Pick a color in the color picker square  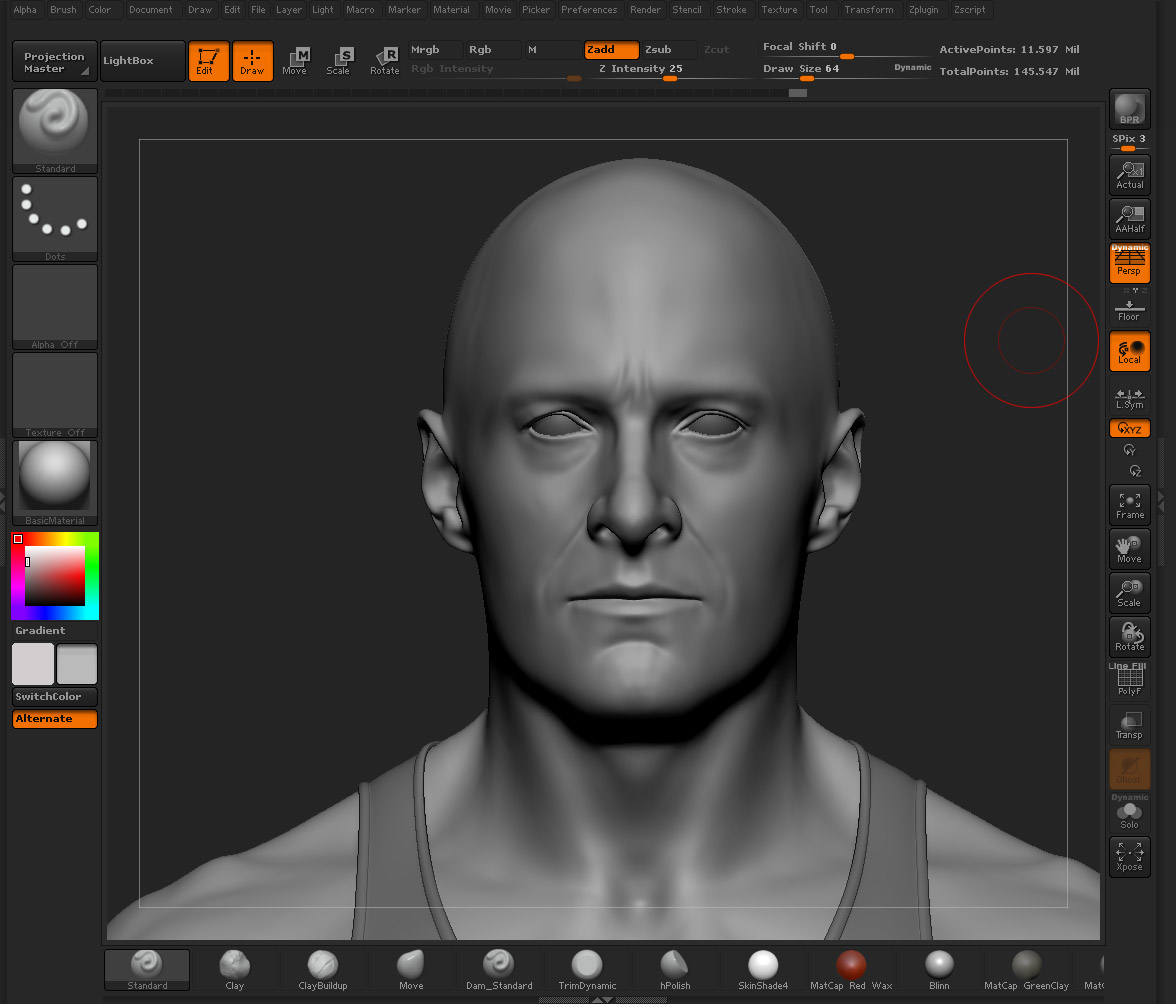(x=55, y=576)
